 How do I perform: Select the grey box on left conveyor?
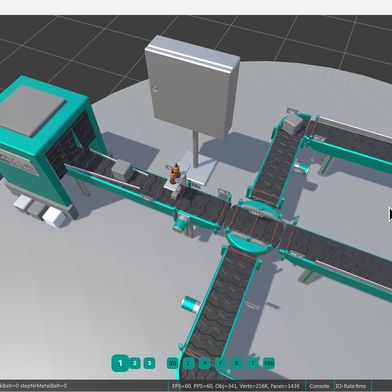[122, 170]
